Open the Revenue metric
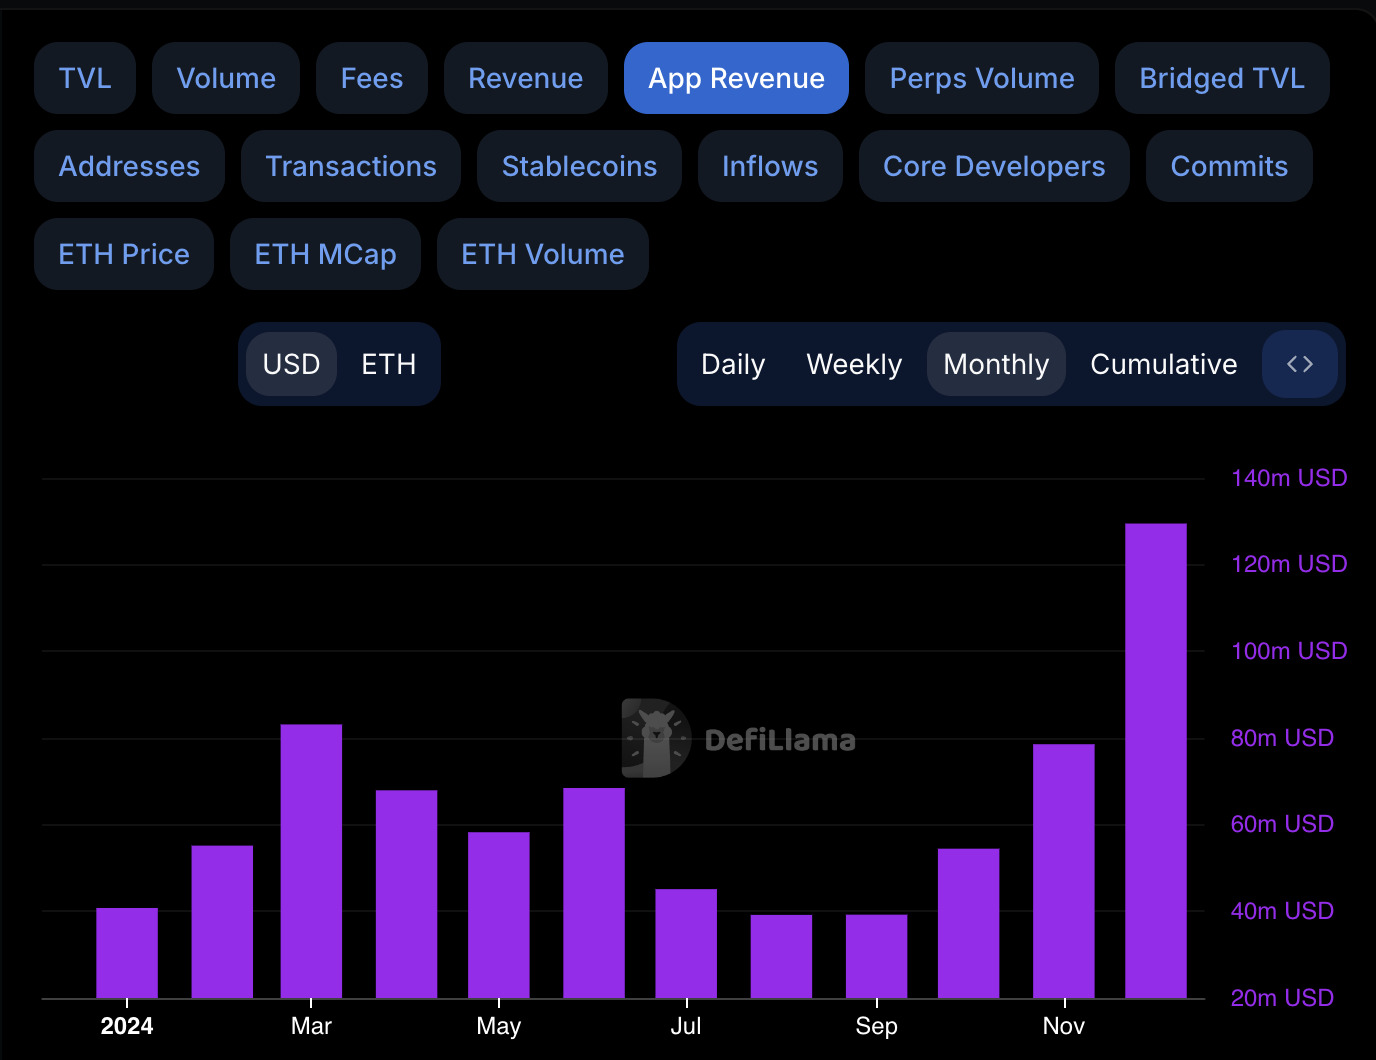The height and width of the screenshot is (1060, 1376). click(x=525, y=77)
